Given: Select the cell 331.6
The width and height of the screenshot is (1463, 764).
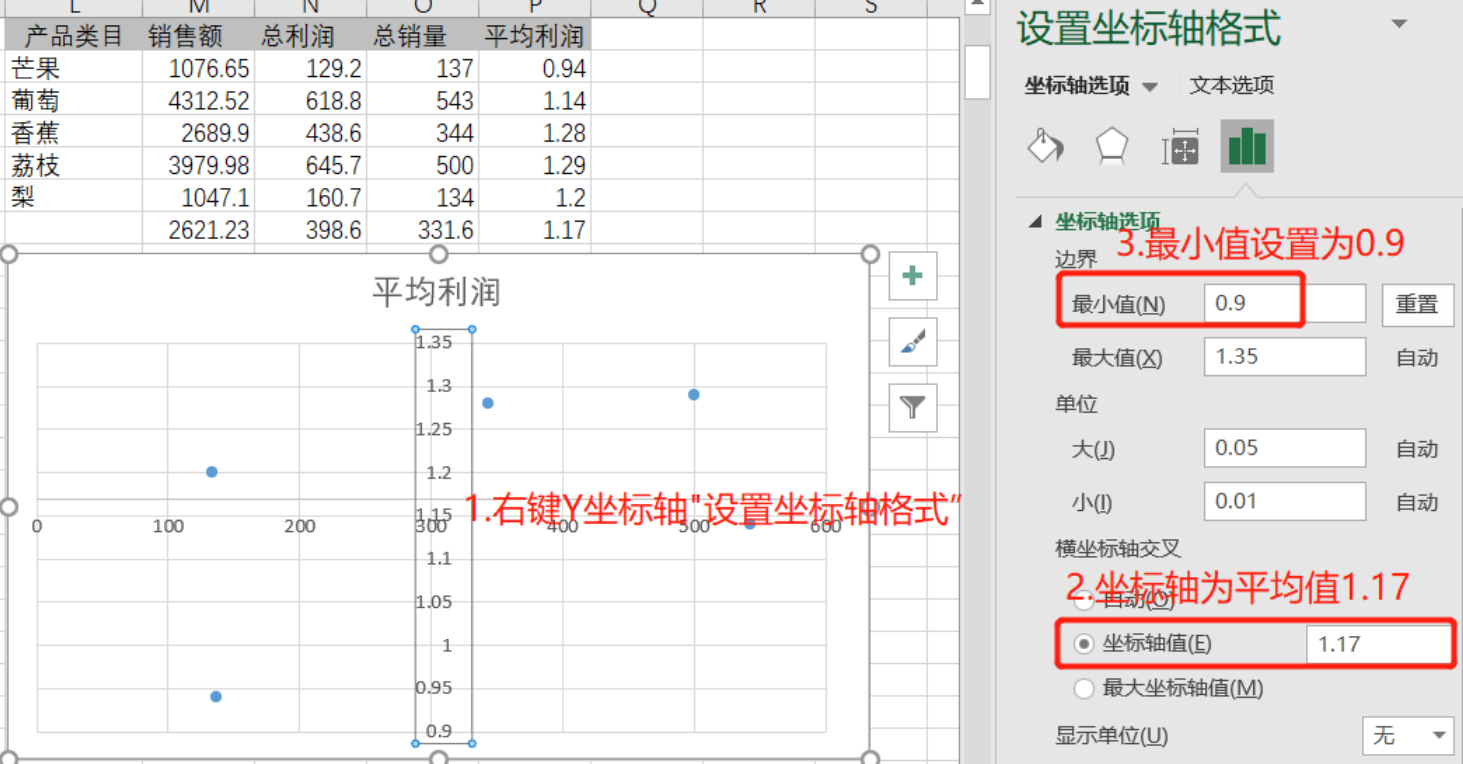Looking at the screenshot, I should 422,229.
